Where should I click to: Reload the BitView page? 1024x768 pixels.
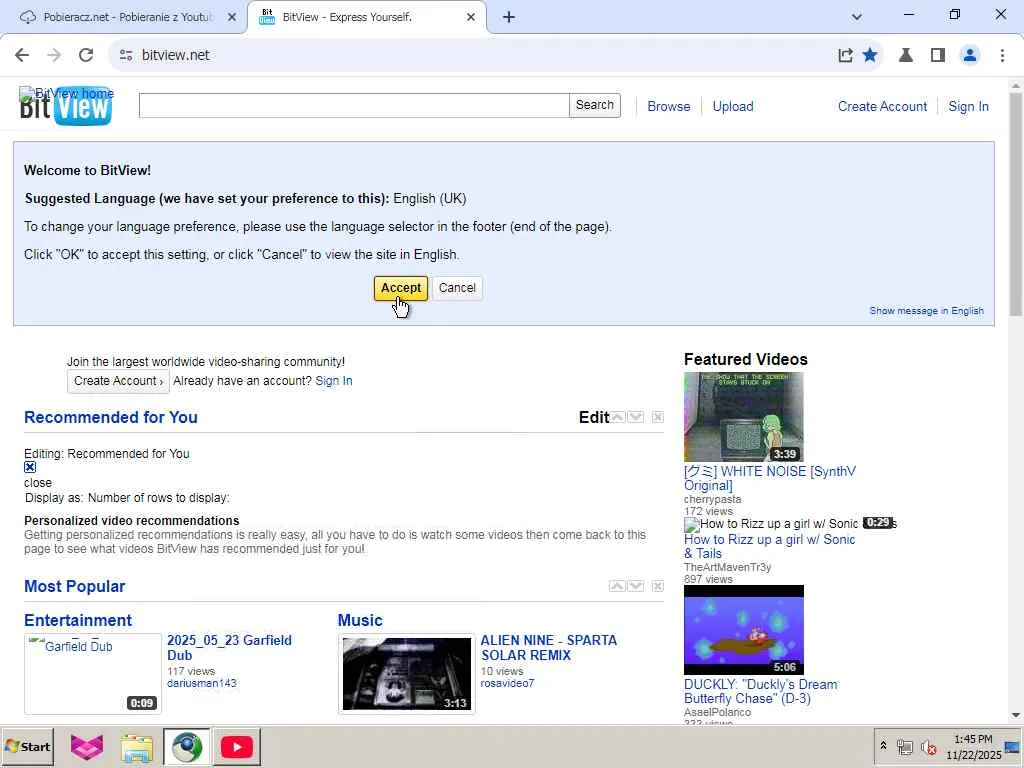coord(86,56)
